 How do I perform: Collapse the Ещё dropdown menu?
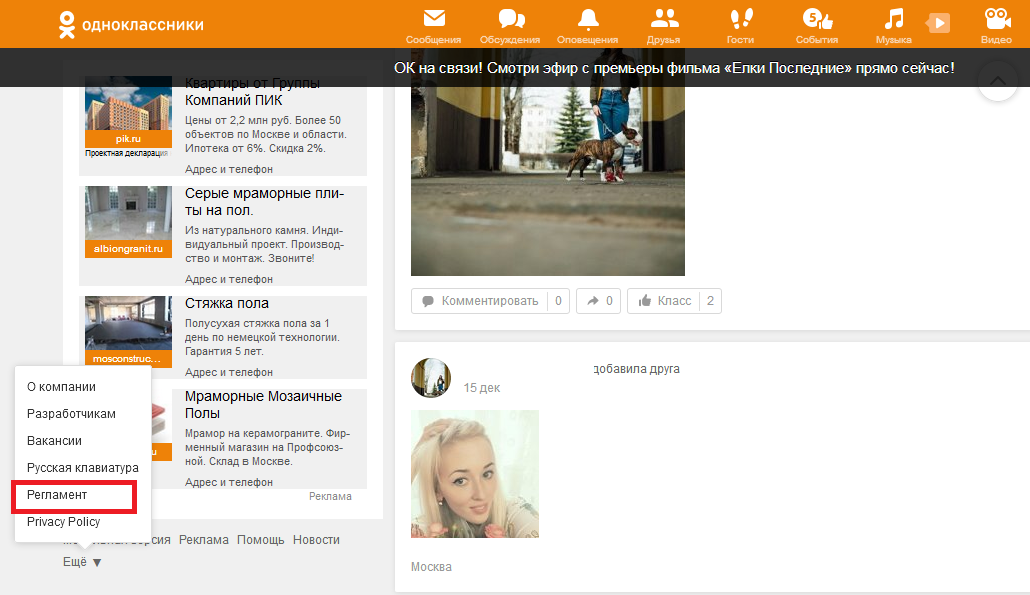pos(82,562)
